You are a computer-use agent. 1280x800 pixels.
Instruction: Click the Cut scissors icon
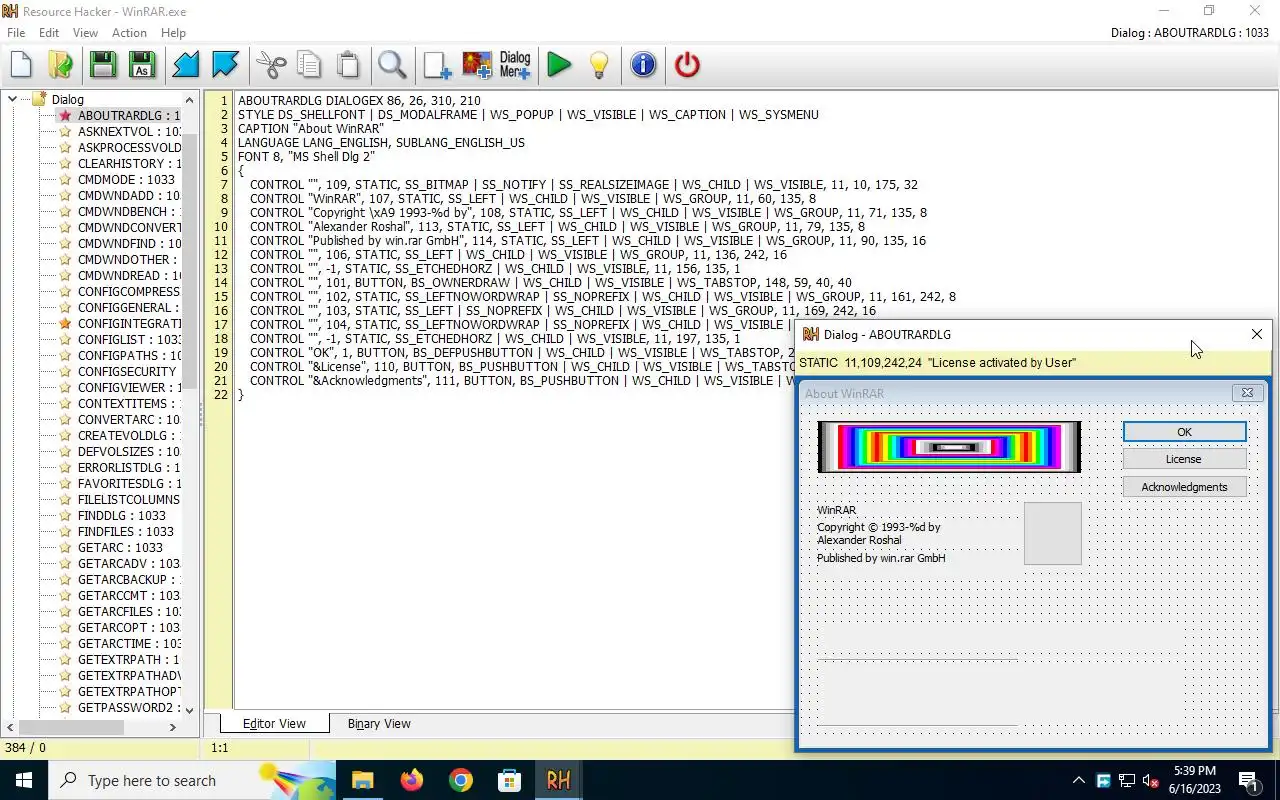click(x=271, y=65)
